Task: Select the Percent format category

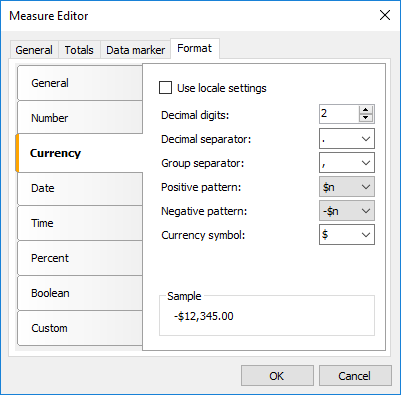Action: click(x=80, y=258)
